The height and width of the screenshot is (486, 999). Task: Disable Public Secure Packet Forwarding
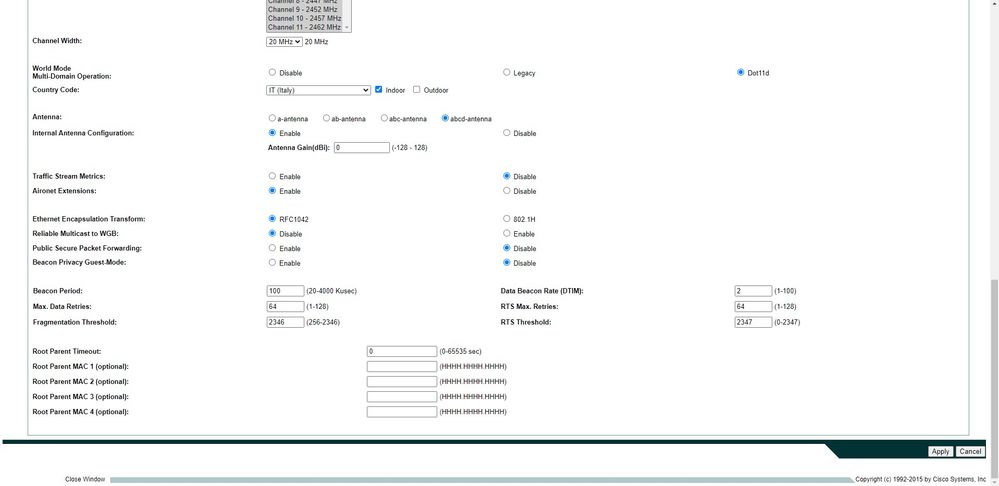click(507, 248)
